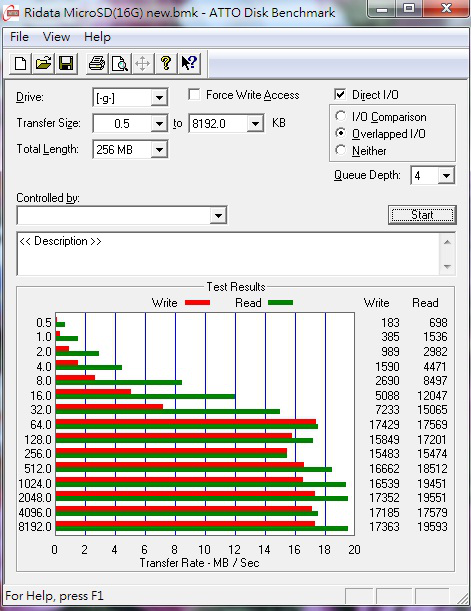Save results with the floppy disk icon
Viewport: 471px width, 611px height.
pyautogui.click(x=66, y=63)
